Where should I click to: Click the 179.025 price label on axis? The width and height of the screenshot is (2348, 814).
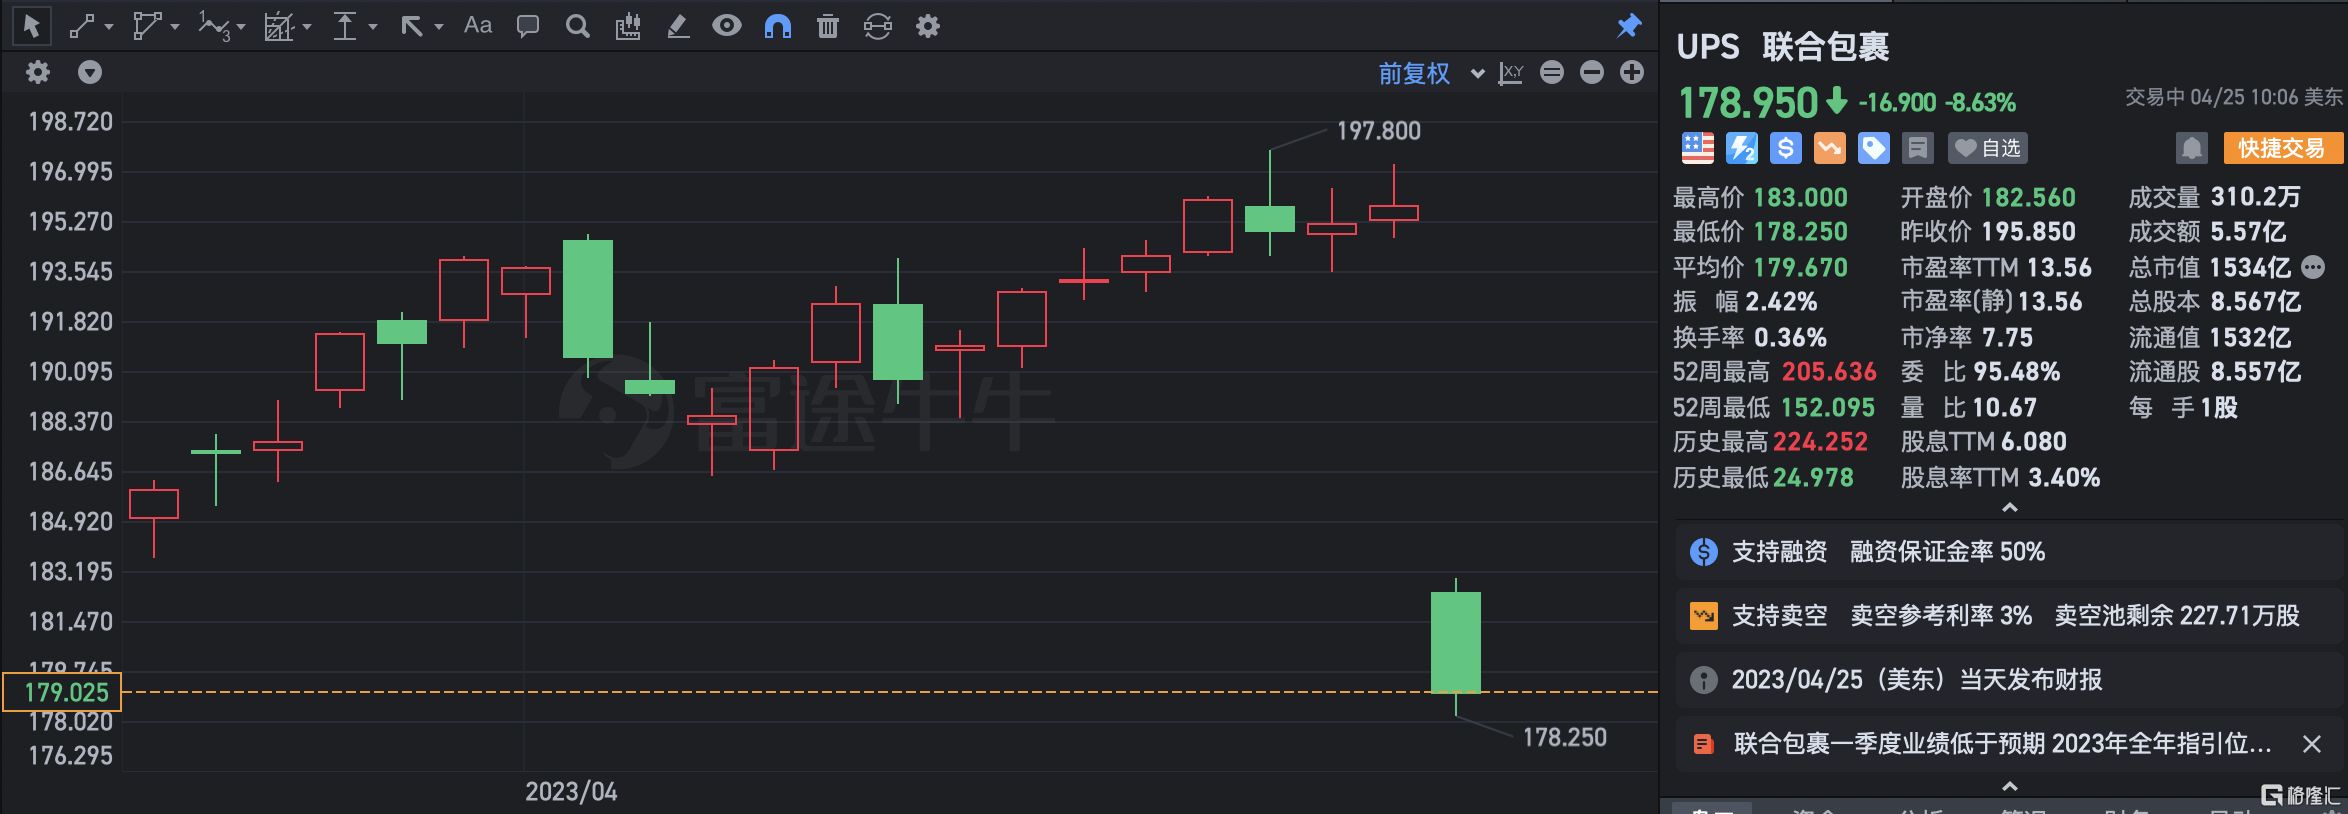point(63,692)
